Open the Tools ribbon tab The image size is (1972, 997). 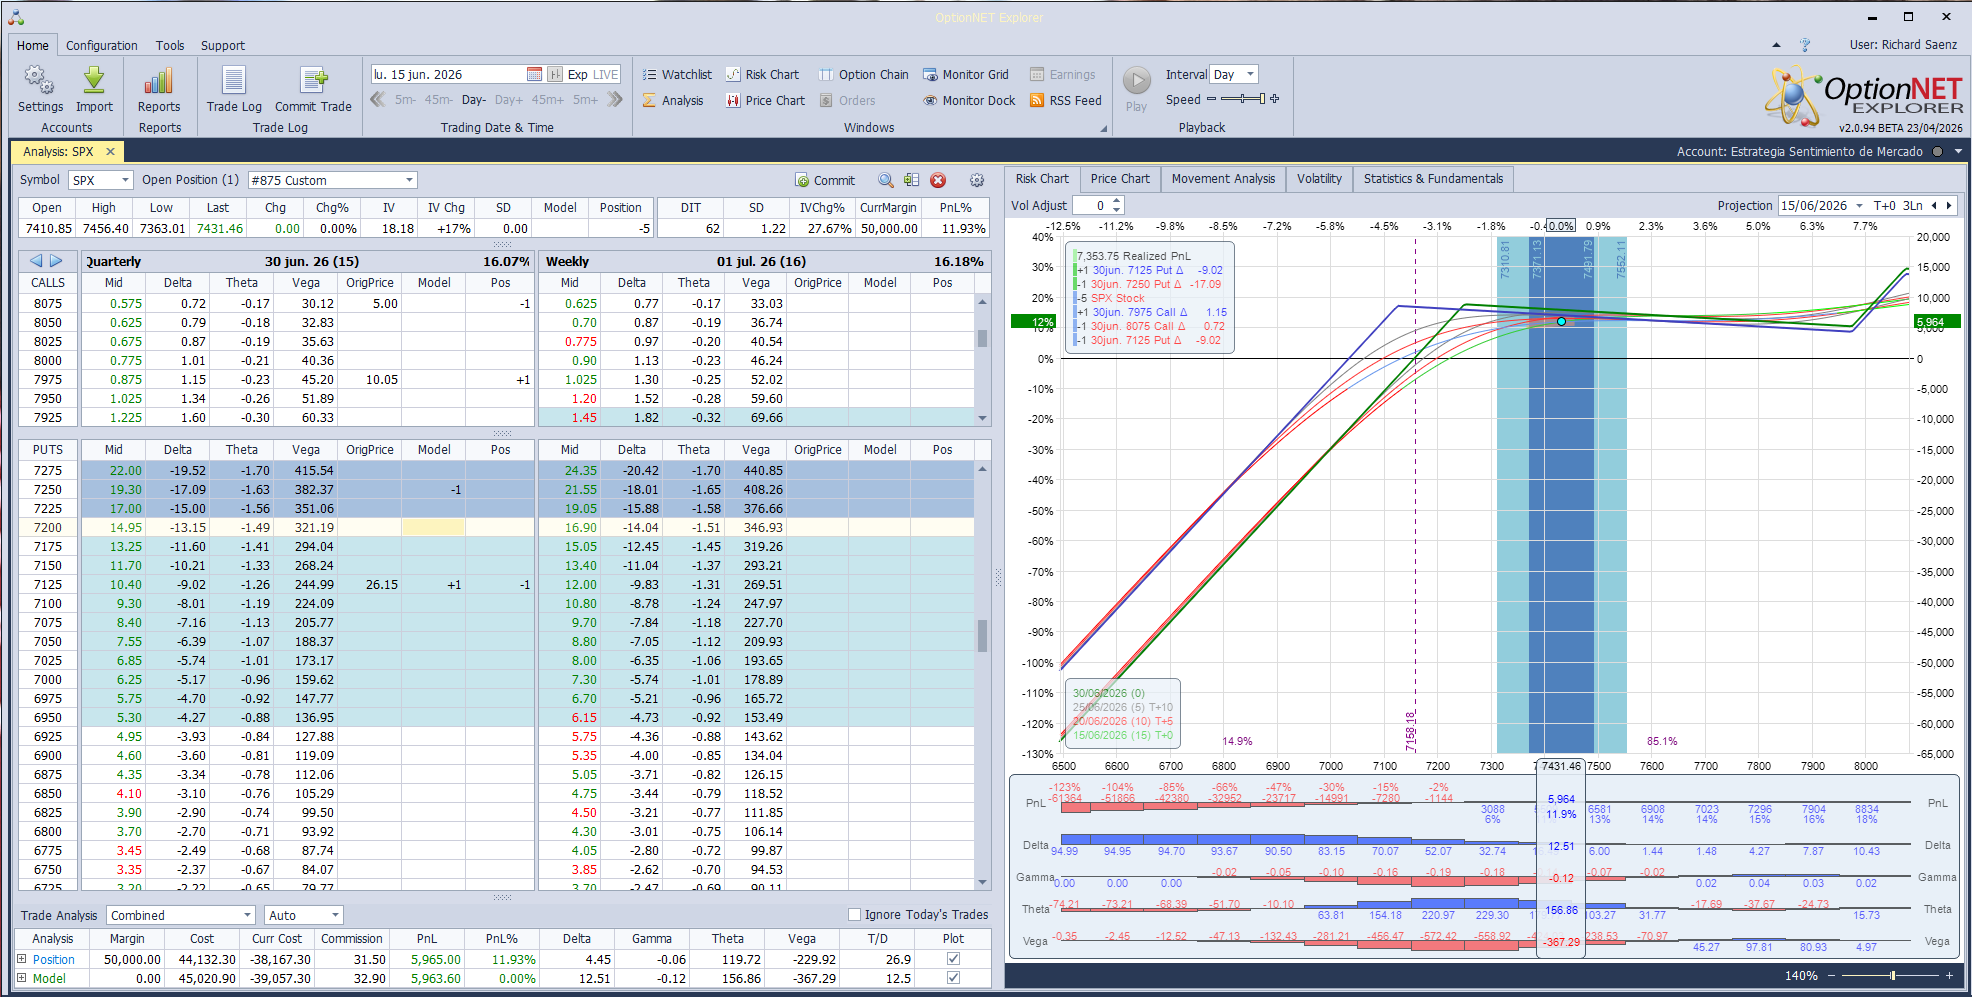click(x=170, y=45)
